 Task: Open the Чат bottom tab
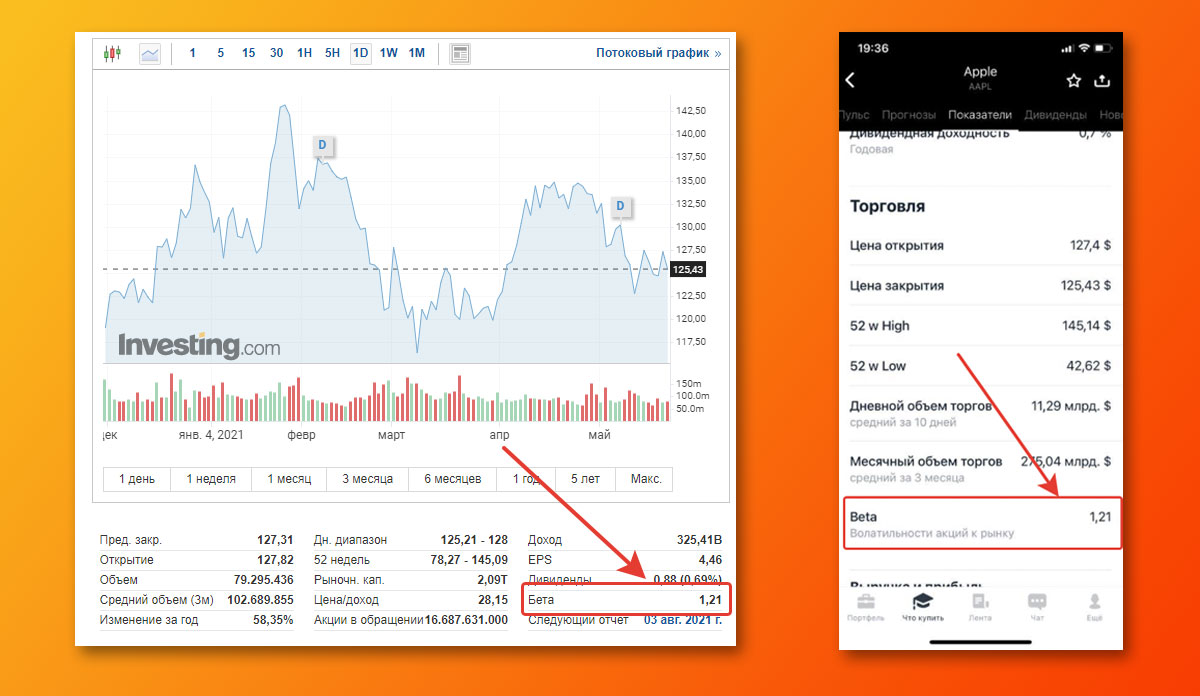coord(1037,607)
